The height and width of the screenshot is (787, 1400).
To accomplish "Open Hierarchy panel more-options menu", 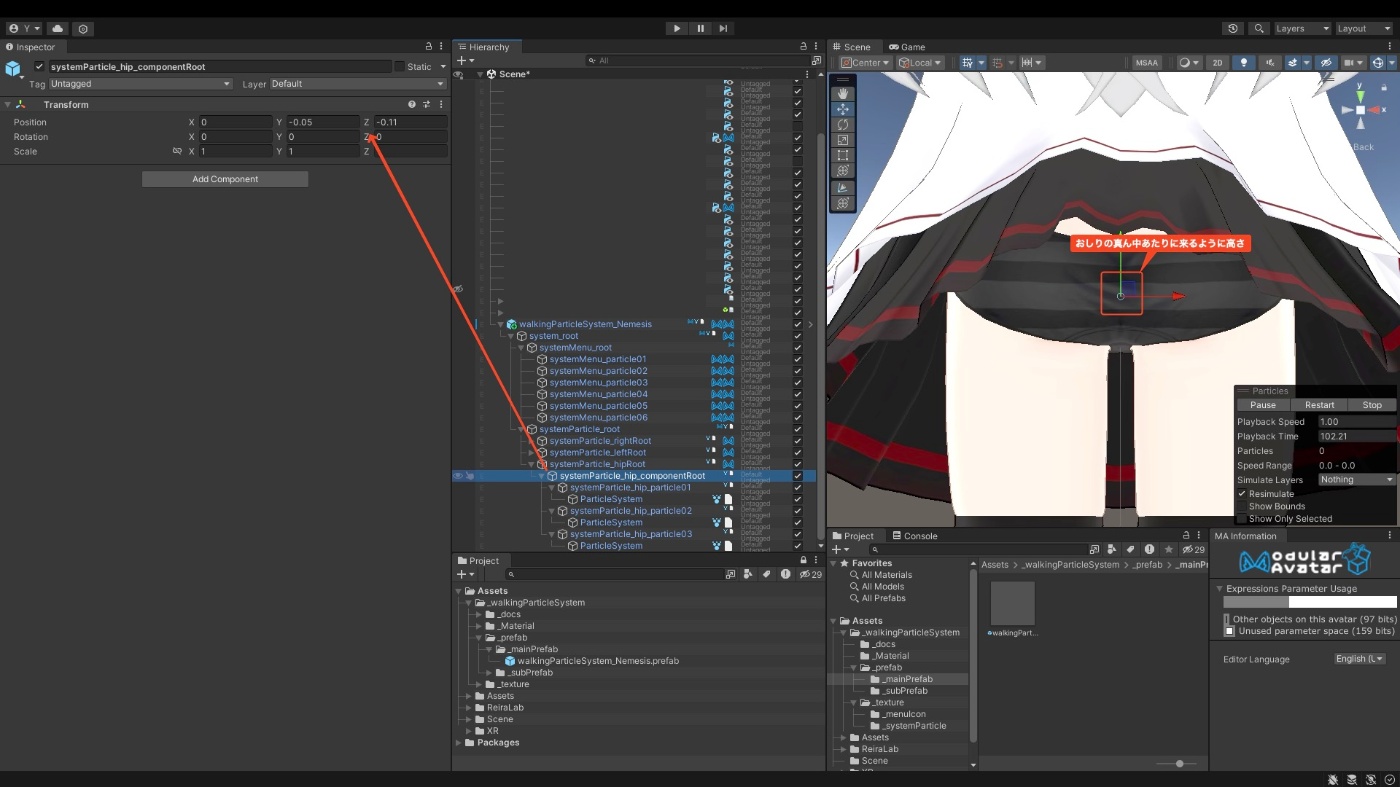I will [817, 47].
